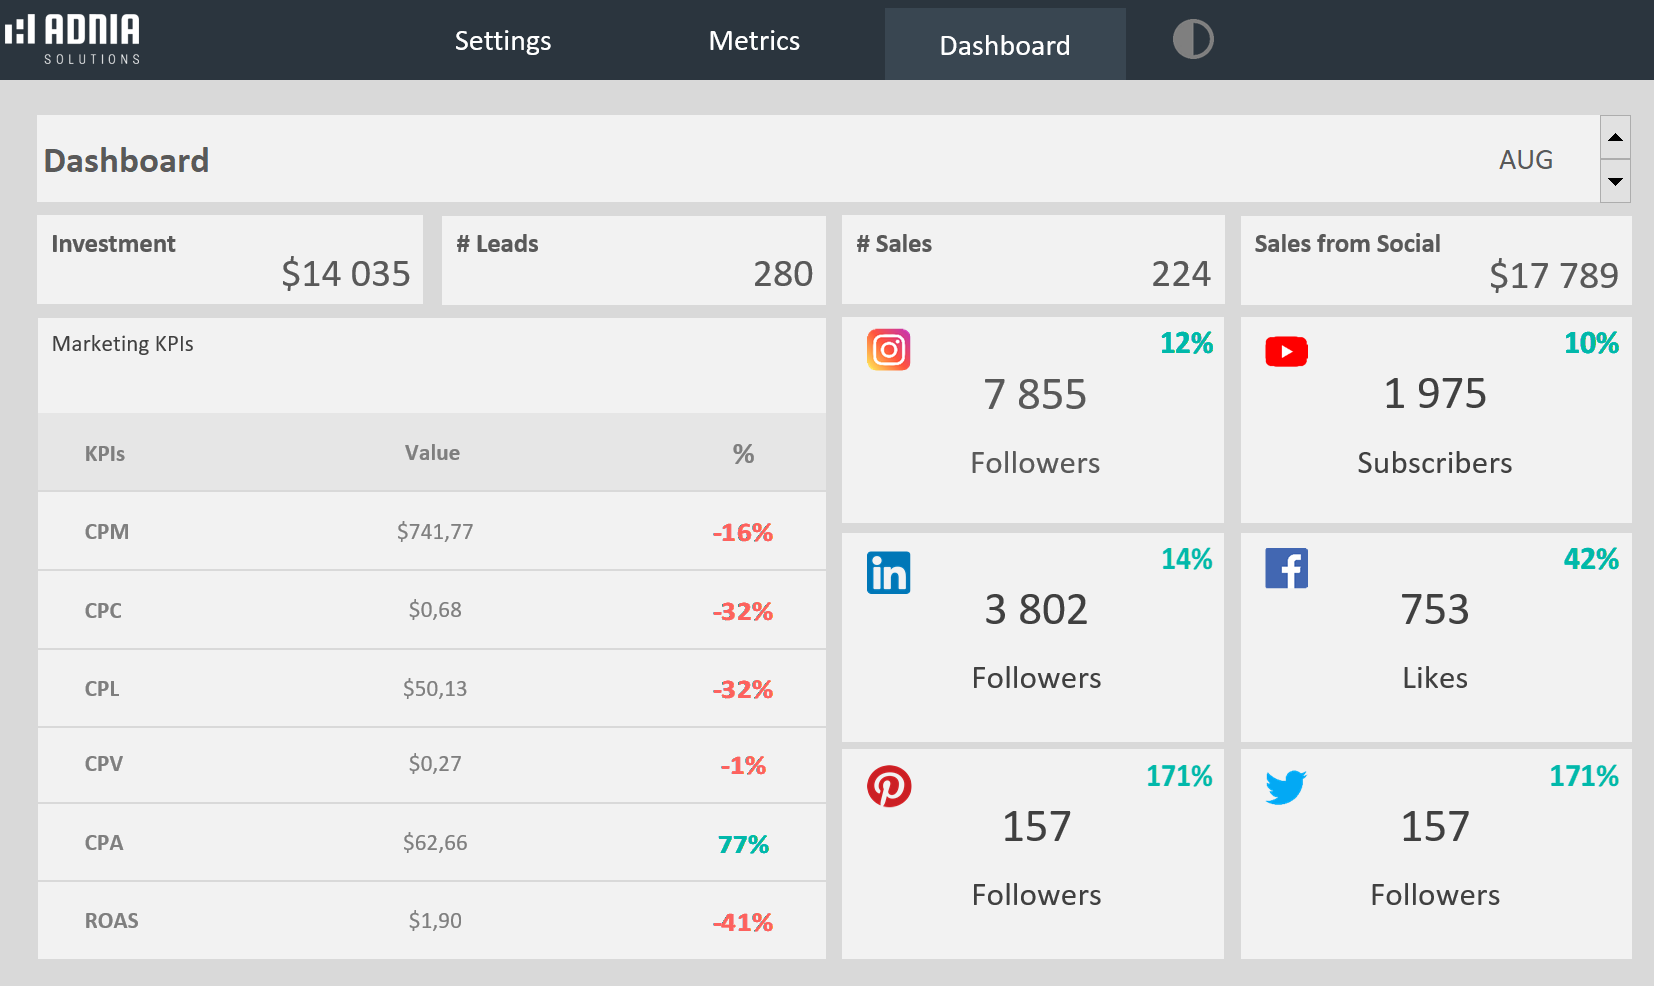
Task: Select the Dashboard tab
Action: tap(1004, 45)
